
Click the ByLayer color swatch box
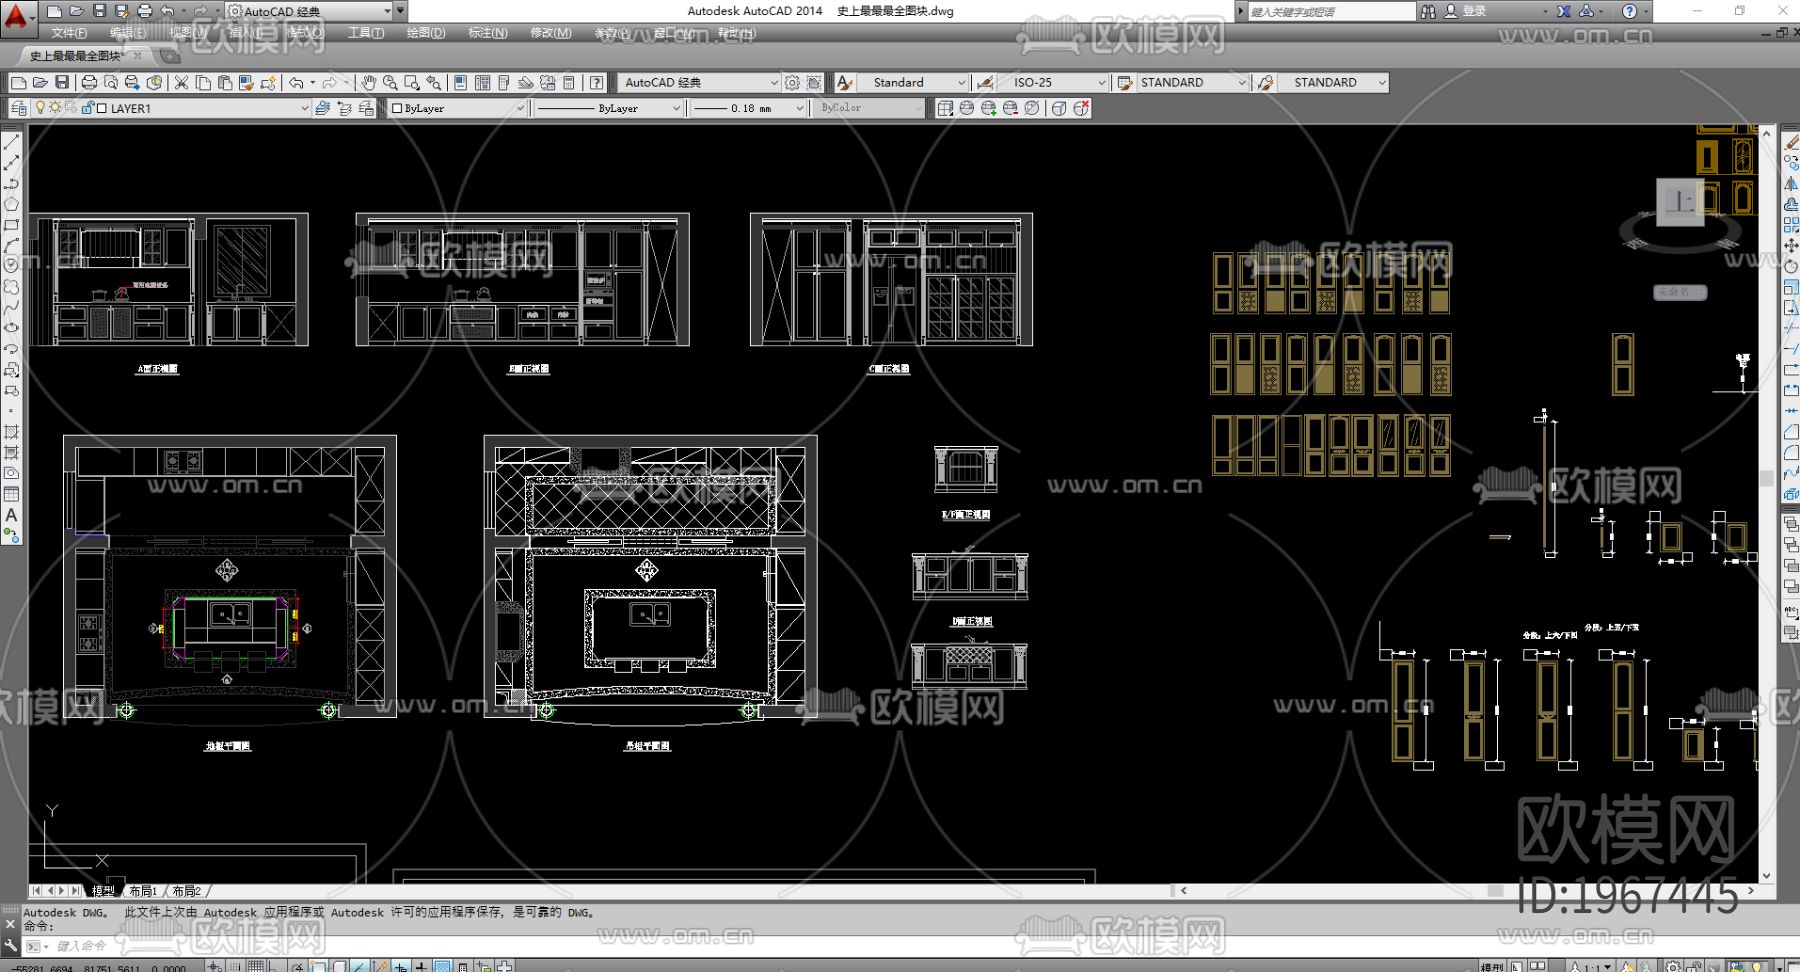pyautogui.click(x=397, y=108)
